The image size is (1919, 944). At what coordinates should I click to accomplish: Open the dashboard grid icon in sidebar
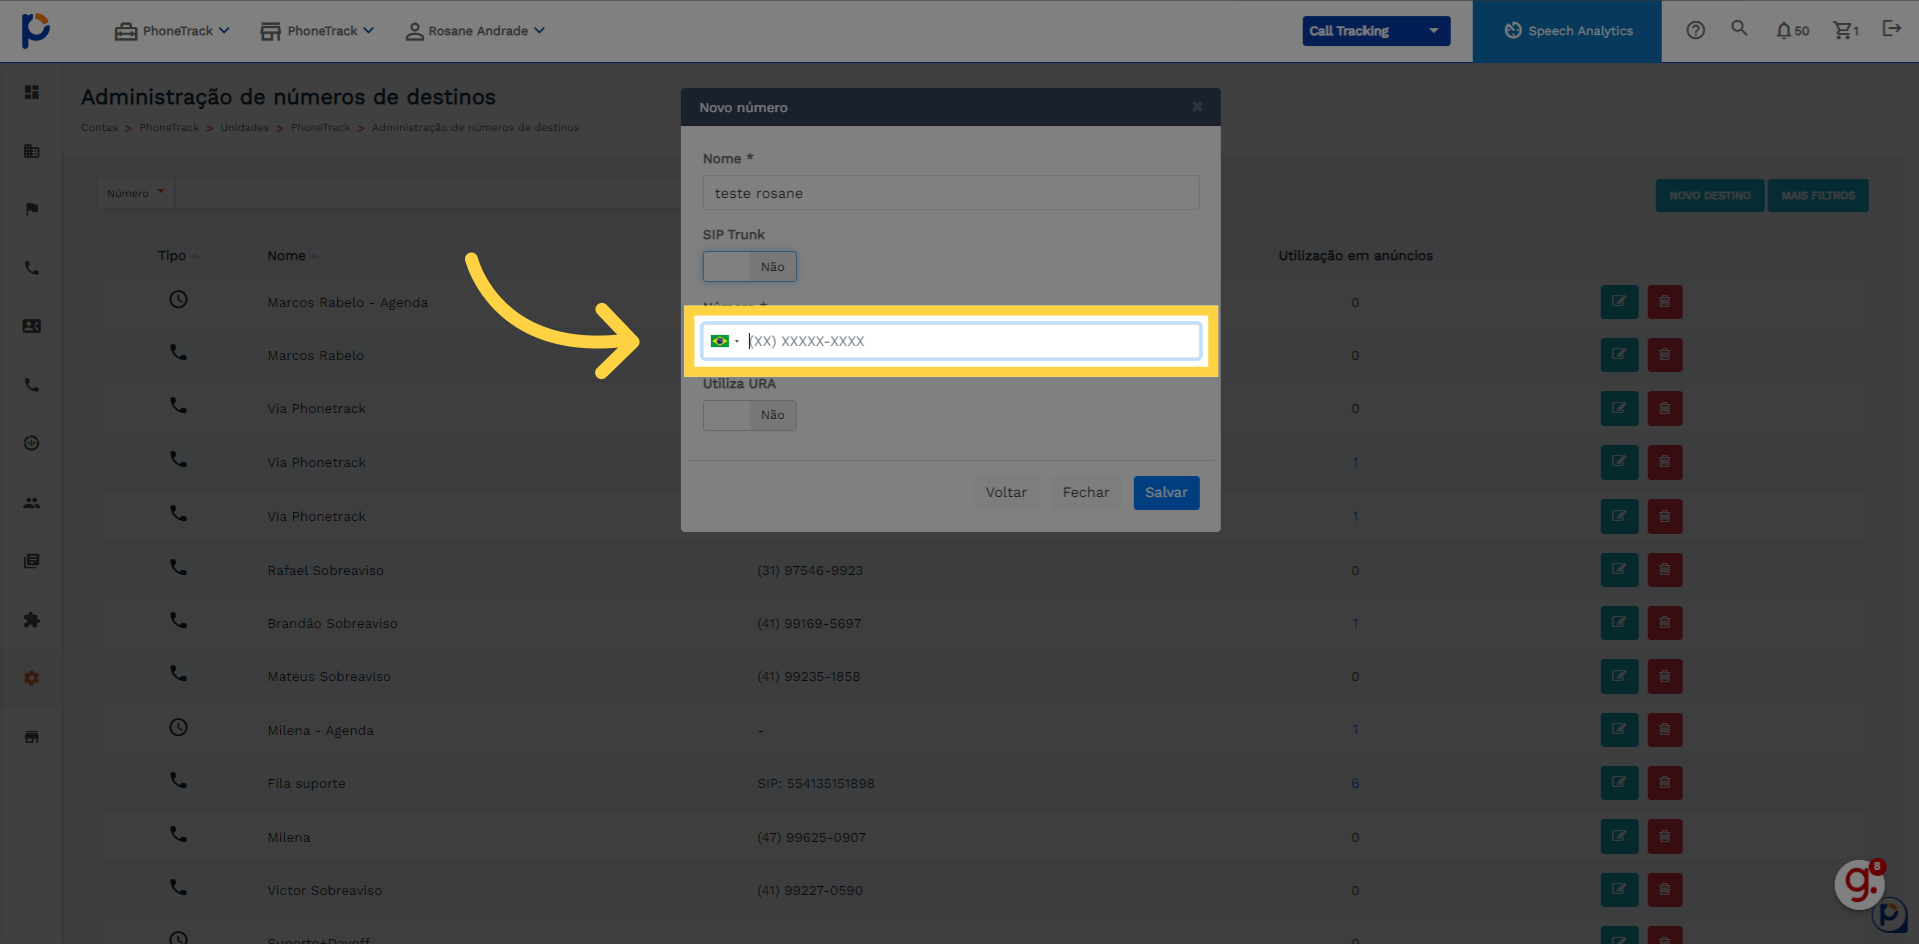click(32, 92)
